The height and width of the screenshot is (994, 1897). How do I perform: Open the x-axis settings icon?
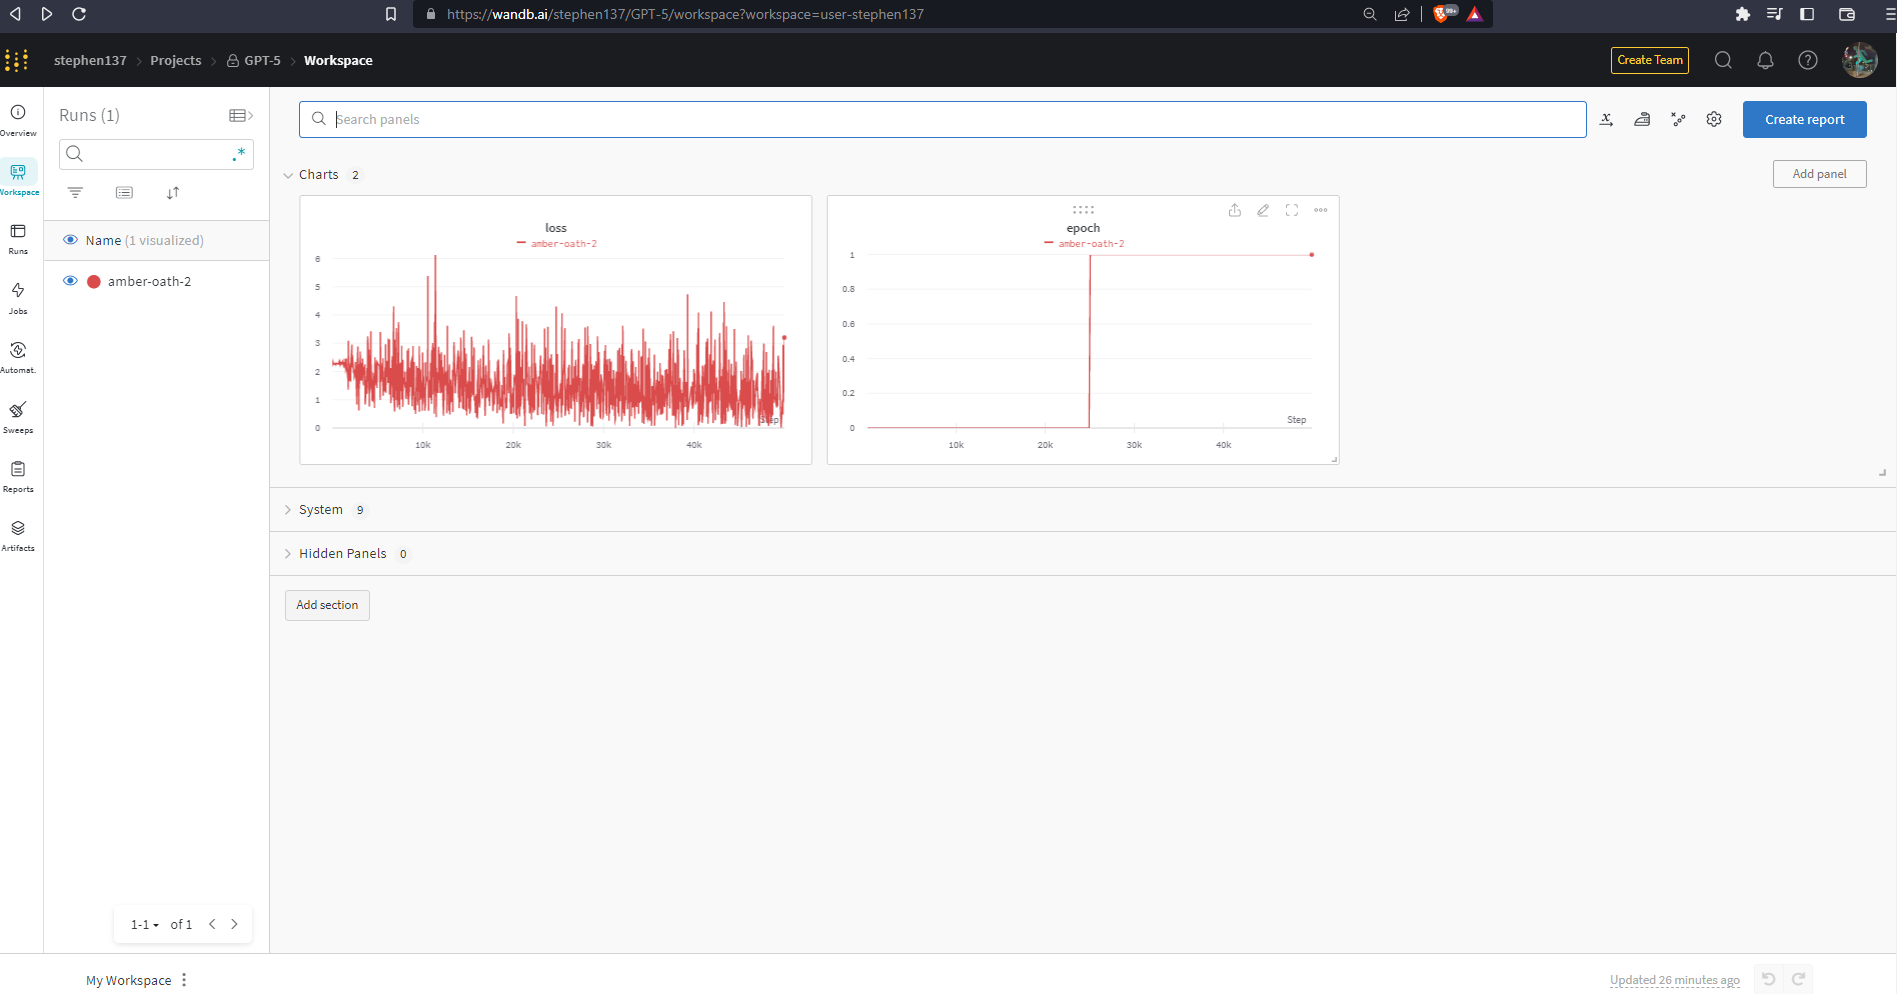1606,119
